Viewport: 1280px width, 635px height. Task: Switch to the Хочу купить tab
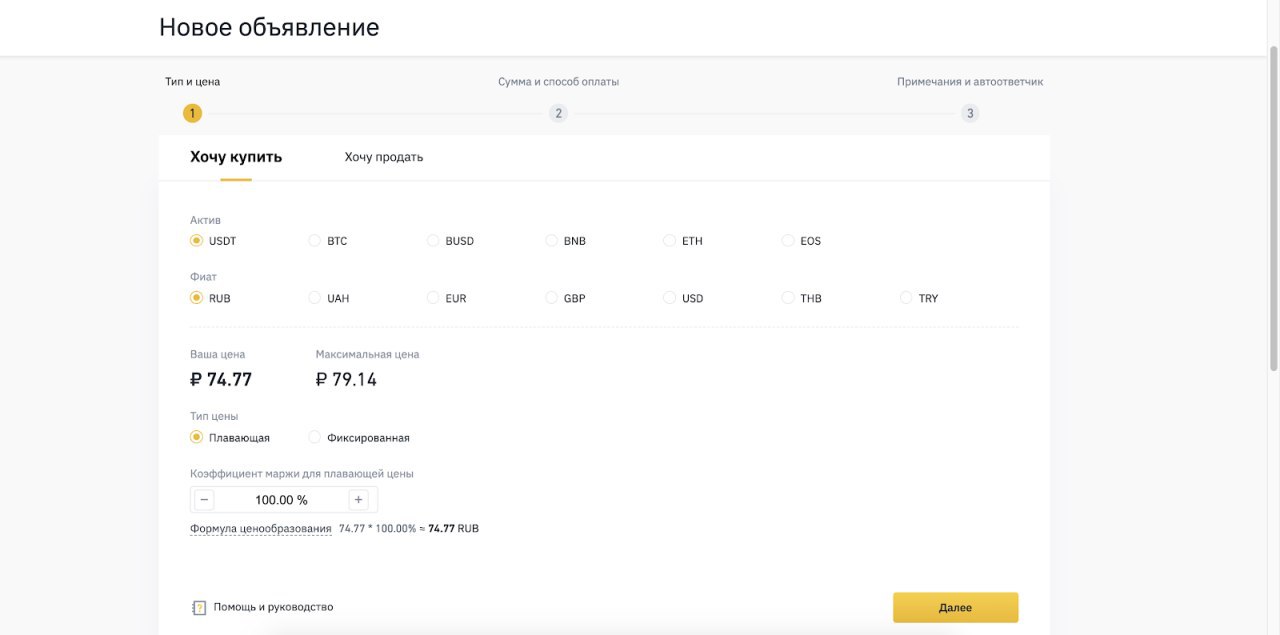point(237,156)
